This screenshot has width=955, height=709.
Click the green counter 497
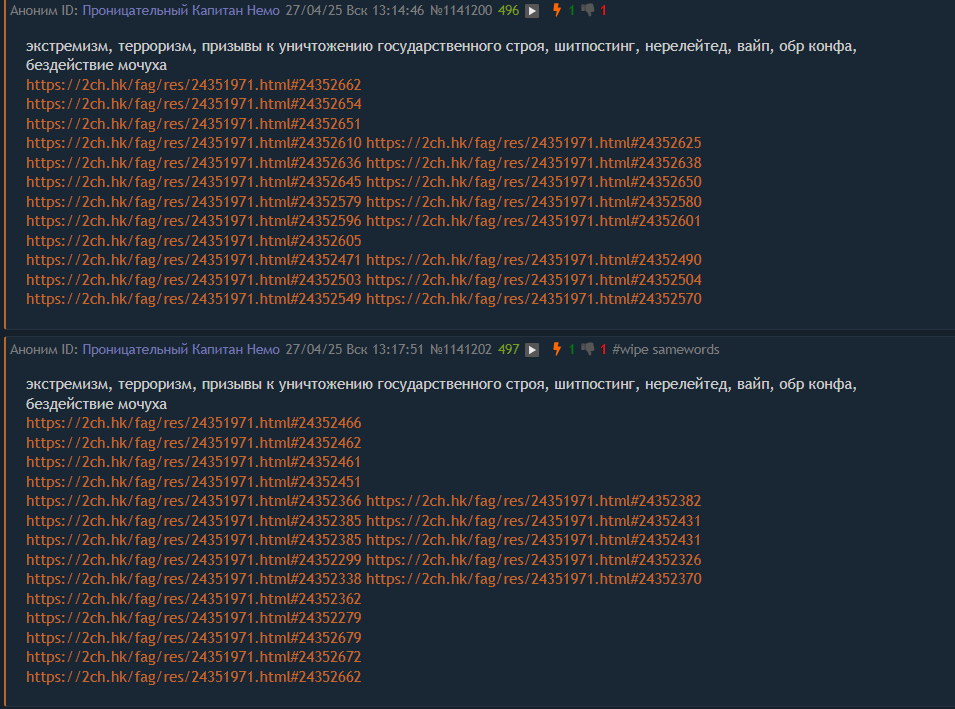[x=509, y=349]
